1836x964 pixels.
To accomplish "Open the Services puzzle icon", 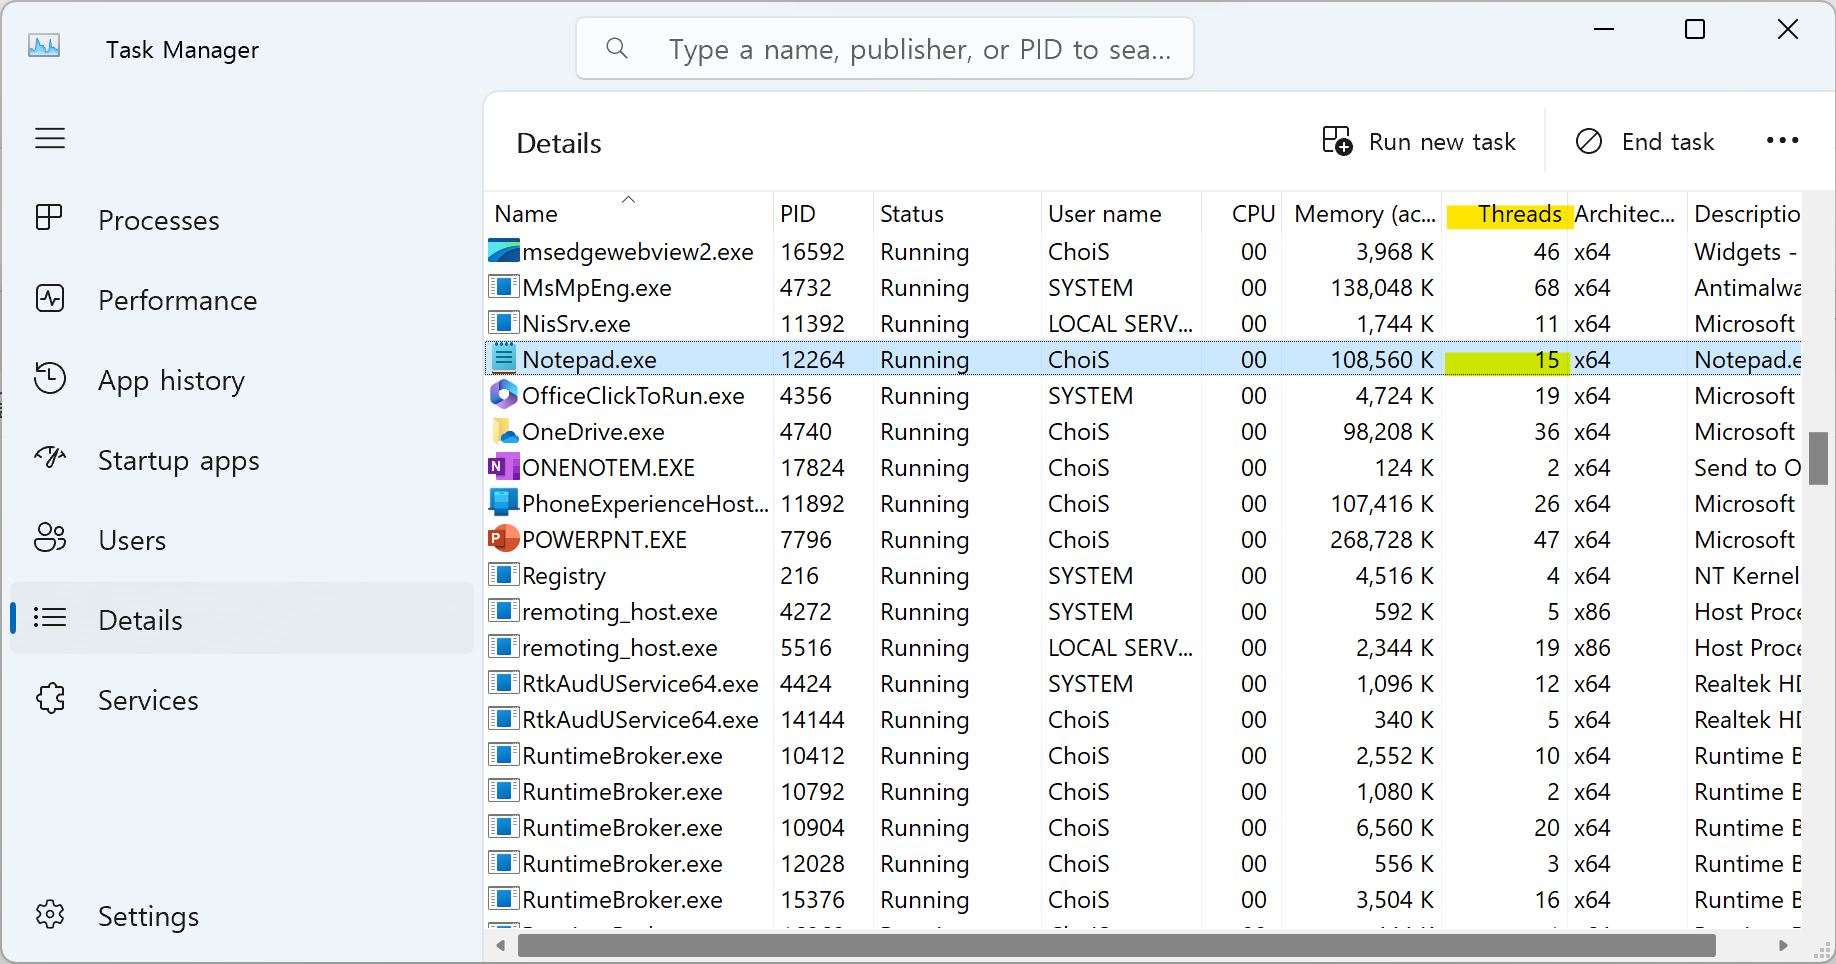I will click(50, 698).
